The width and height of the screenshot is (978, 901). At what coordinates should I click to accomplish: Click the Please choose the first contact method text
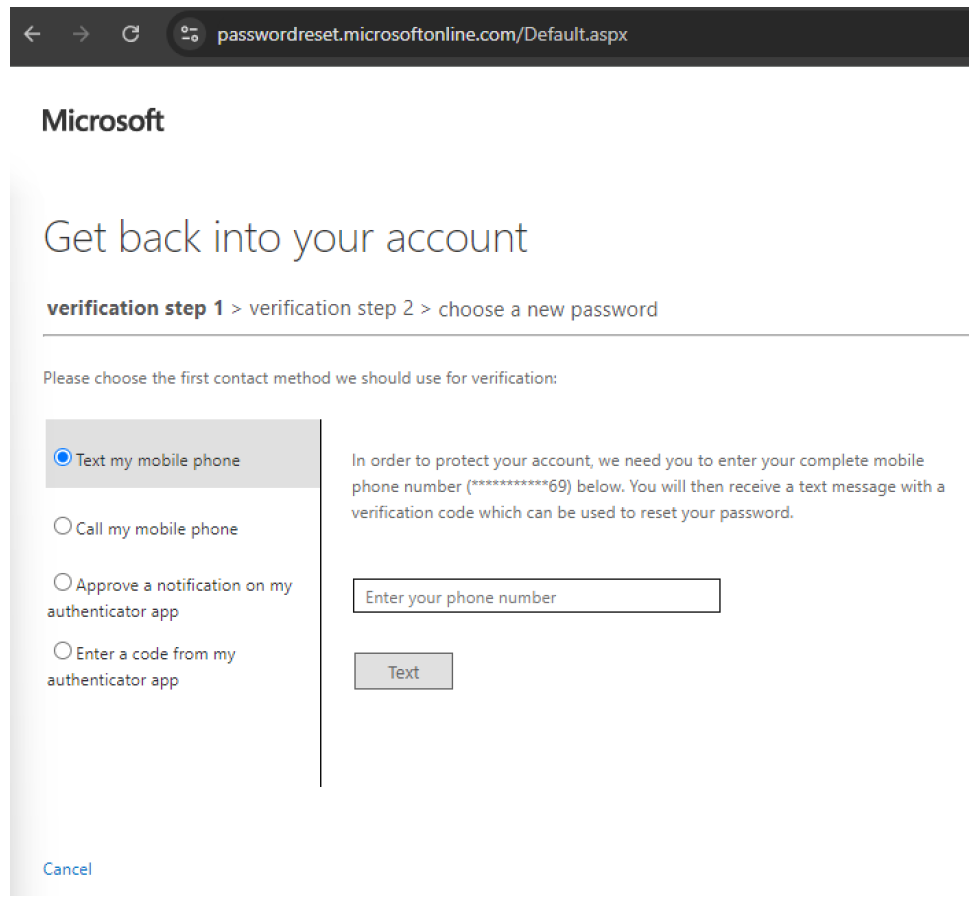[300, 378]
